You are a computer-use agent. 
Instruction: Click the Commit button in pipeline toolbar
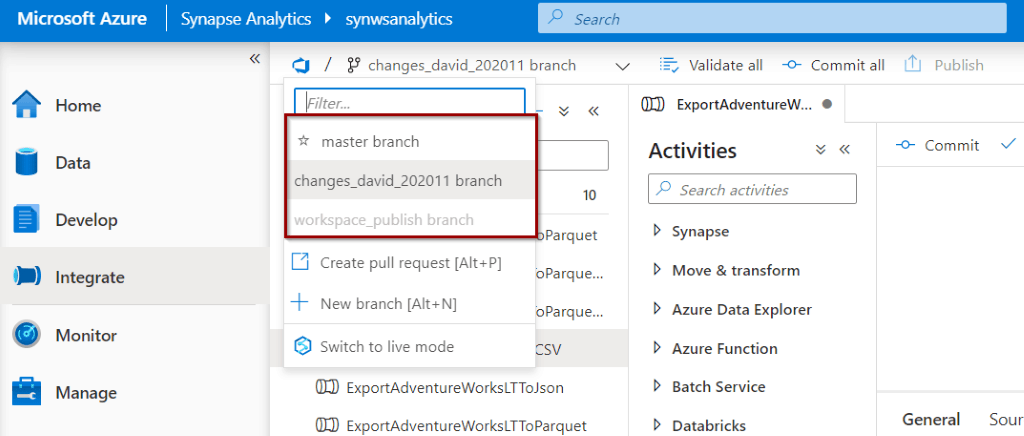click(x=937, y=145)
